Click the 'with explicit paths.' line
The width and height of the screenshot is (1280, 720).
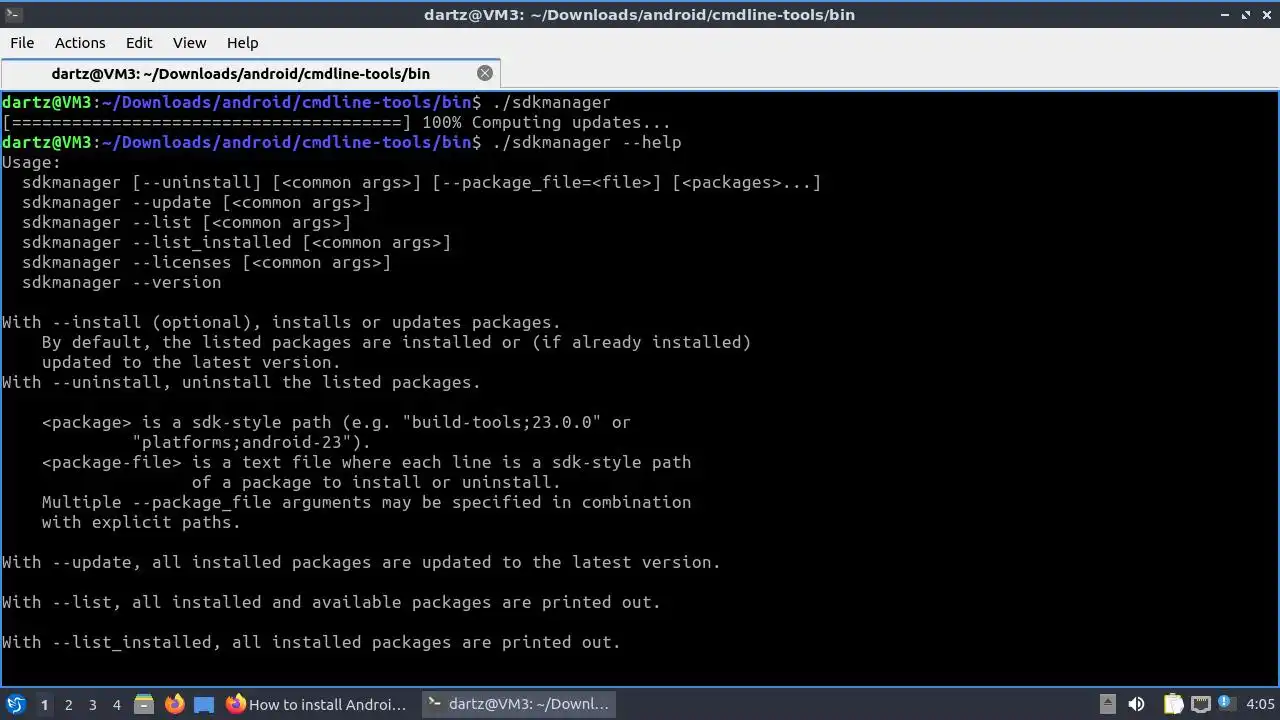point(141,522)
